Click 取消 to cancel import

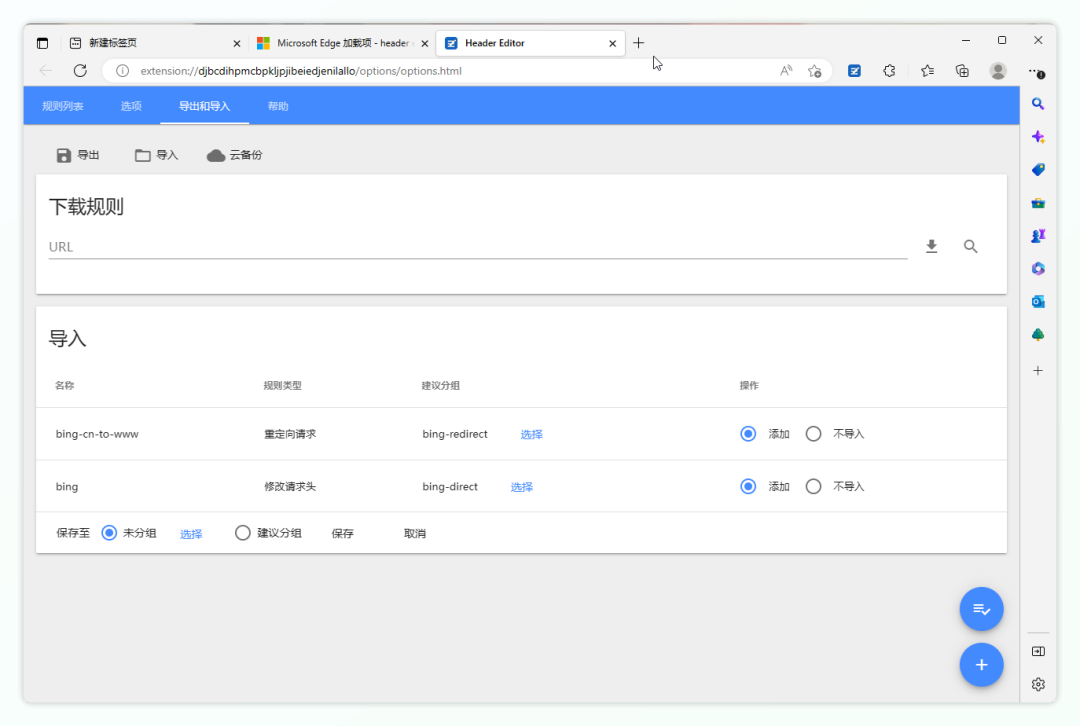coord(415,534)
